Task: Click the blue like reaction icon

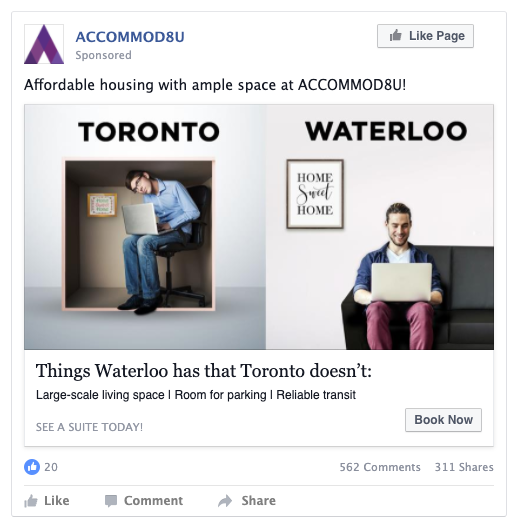Action: coord(32,467)
